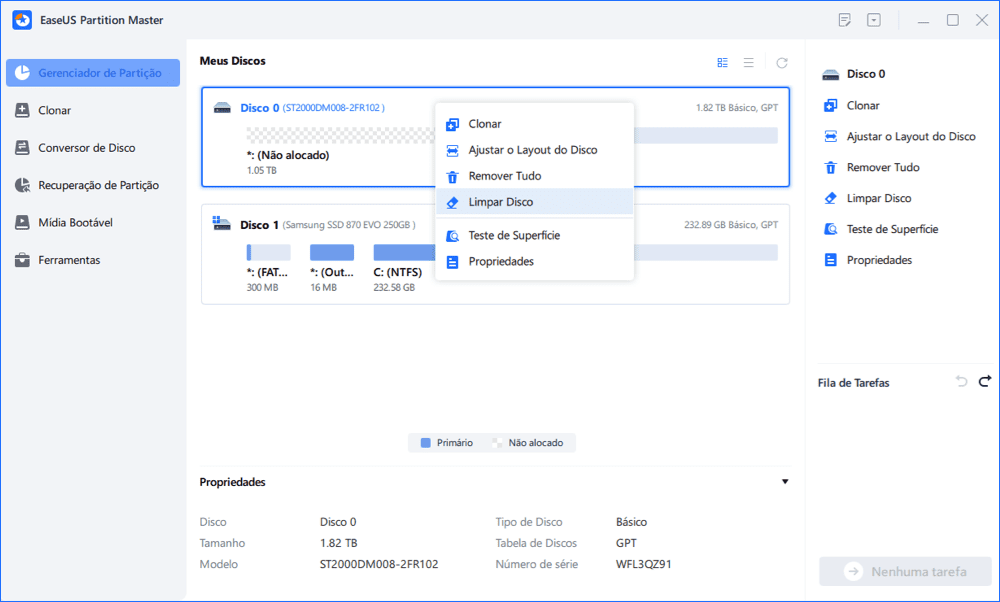Choose Clonar in the context menu

click(534, 124)
